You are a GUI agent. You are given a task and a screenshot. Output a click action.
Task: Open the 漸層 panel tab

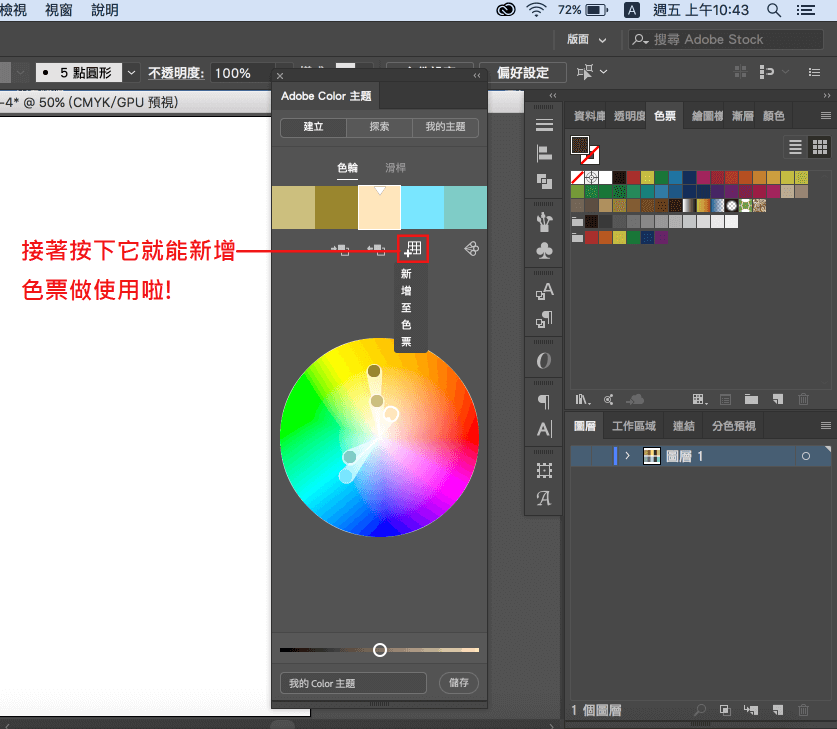[x=743, y=116]
